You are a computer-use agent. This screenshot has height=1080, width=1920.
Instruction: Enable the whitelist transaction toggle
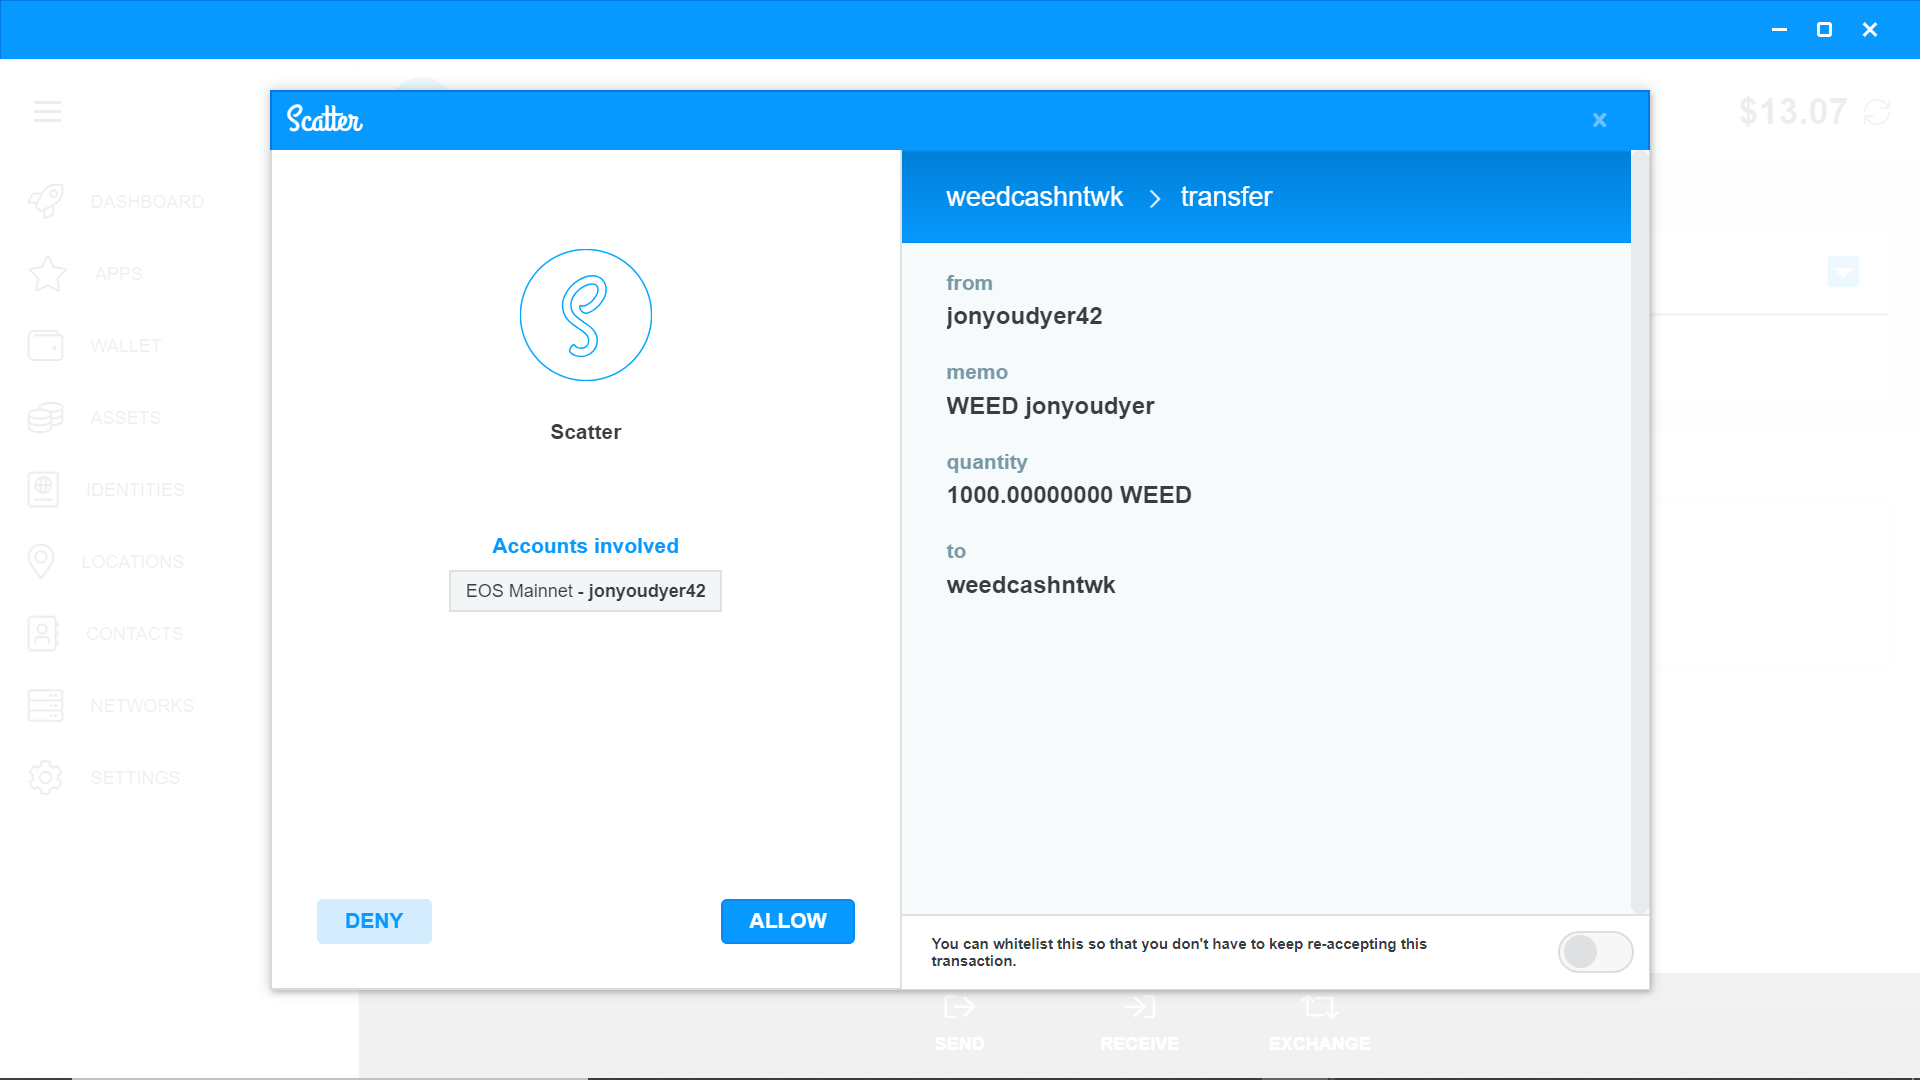tap(1595, 952)
